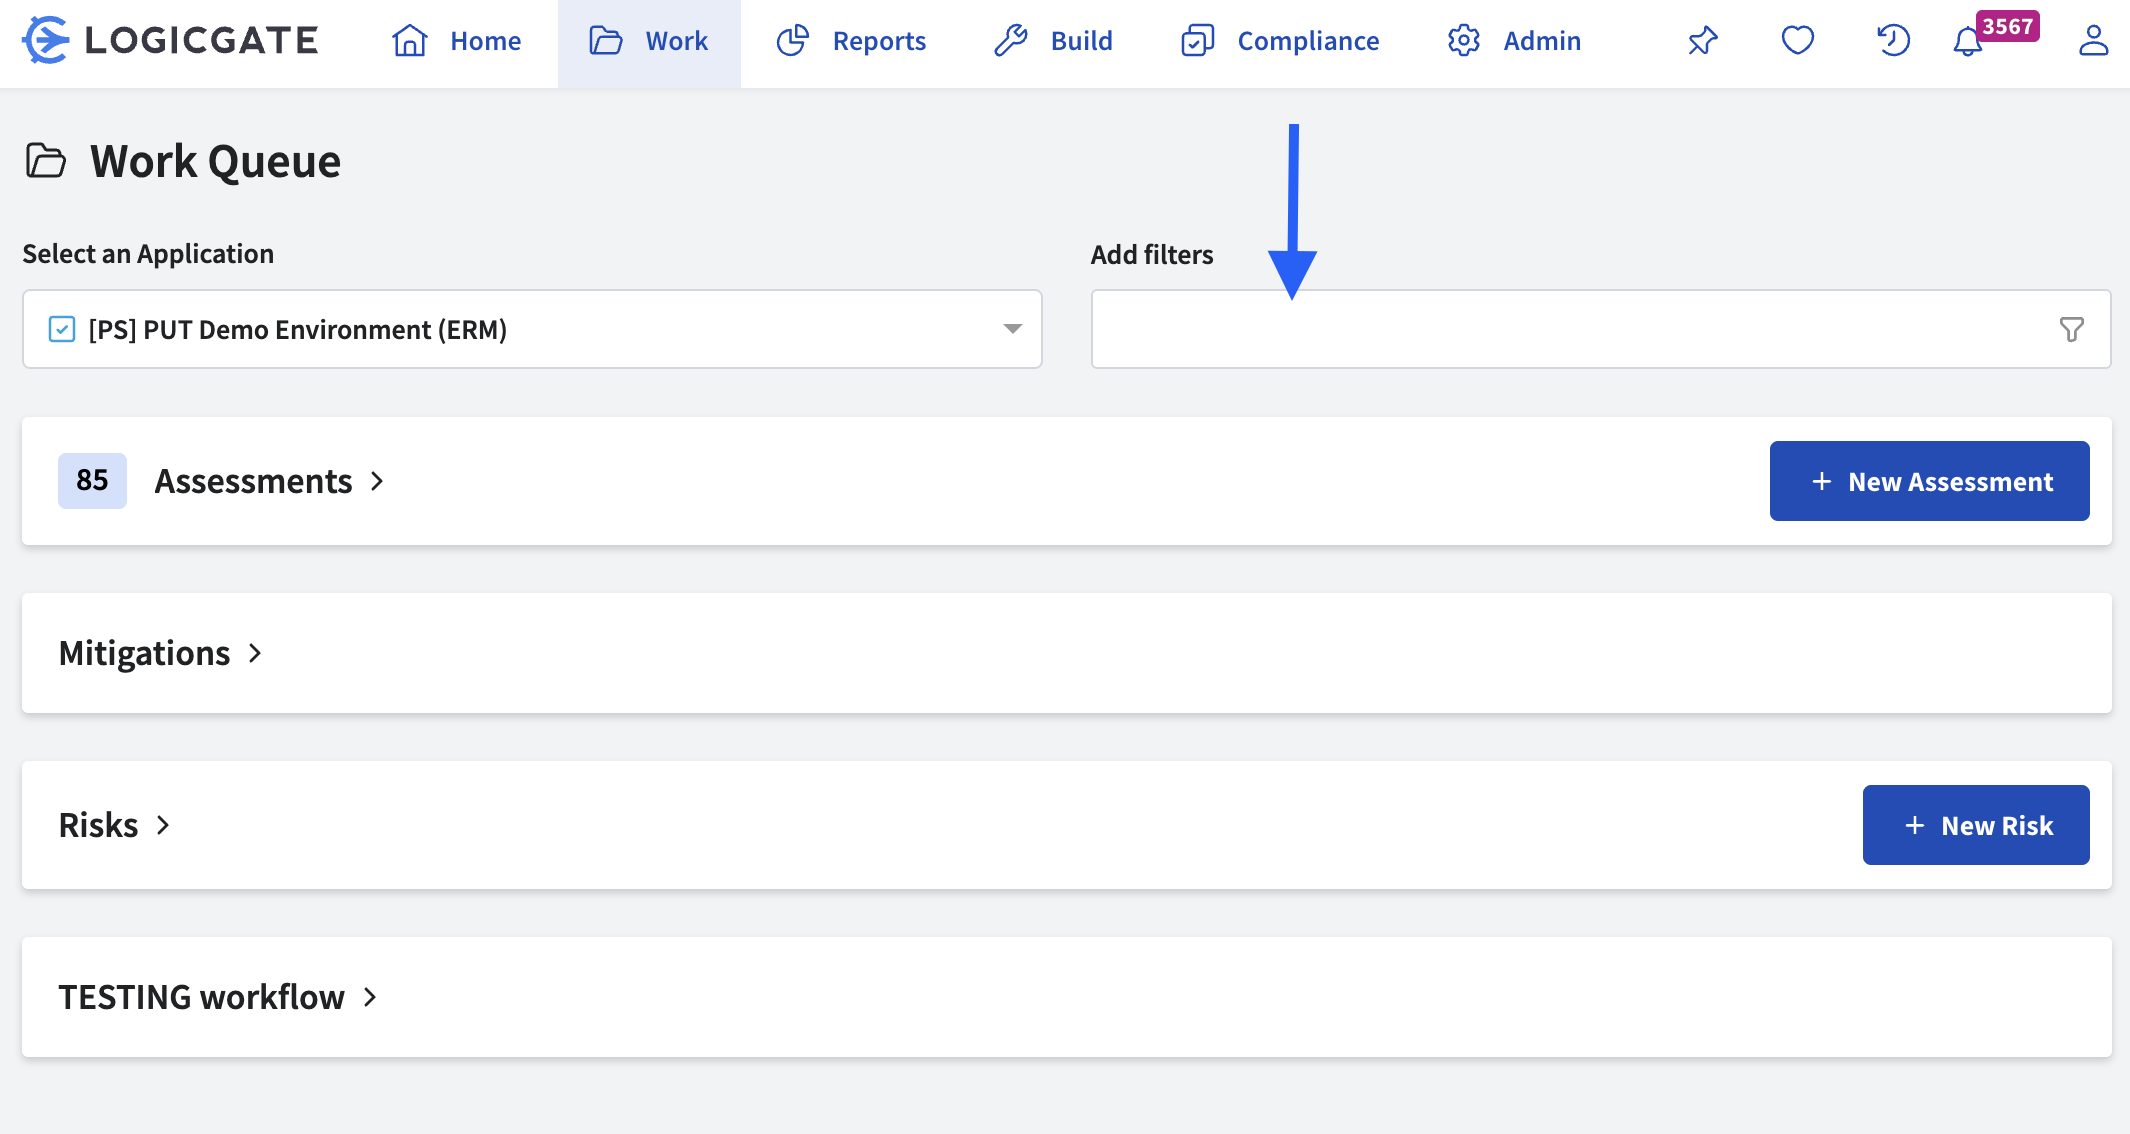The width and height of the screenshot is (2130, 1134).
Task: Click the heart favorites icon
Action: coord(1797,40)
